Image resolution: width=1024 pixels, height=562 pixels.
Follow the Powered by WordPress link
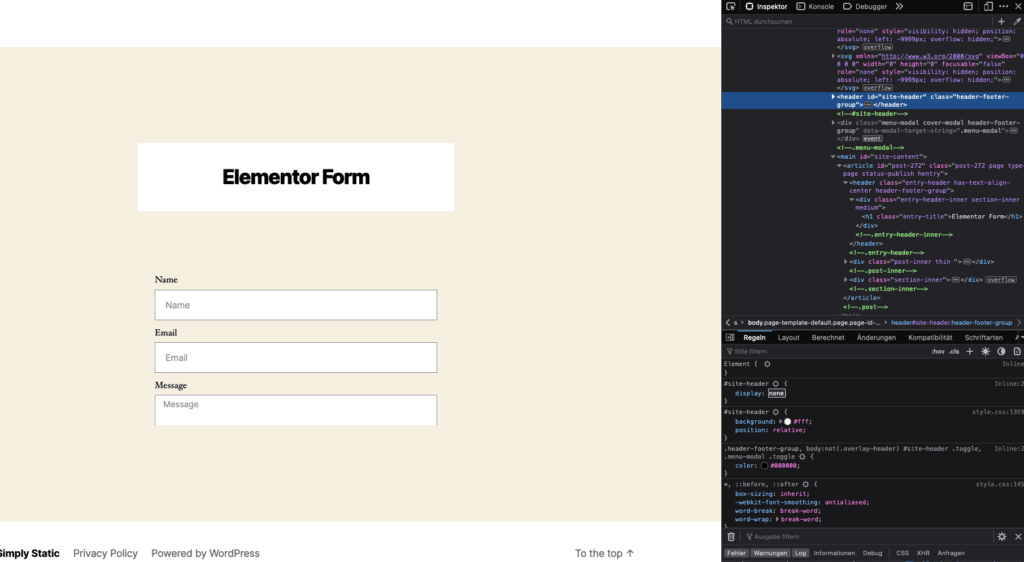(x=205, y=554)
